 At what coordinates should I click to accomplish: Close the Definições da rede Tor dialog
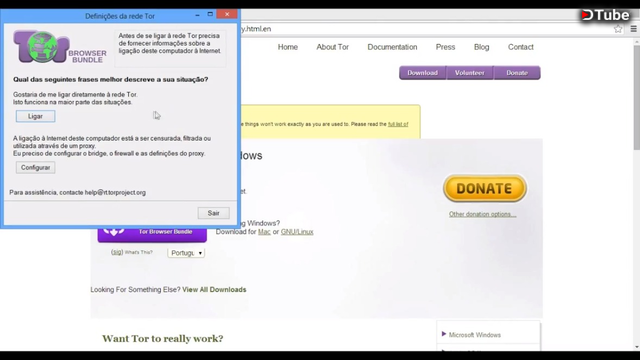click(227, 14)
